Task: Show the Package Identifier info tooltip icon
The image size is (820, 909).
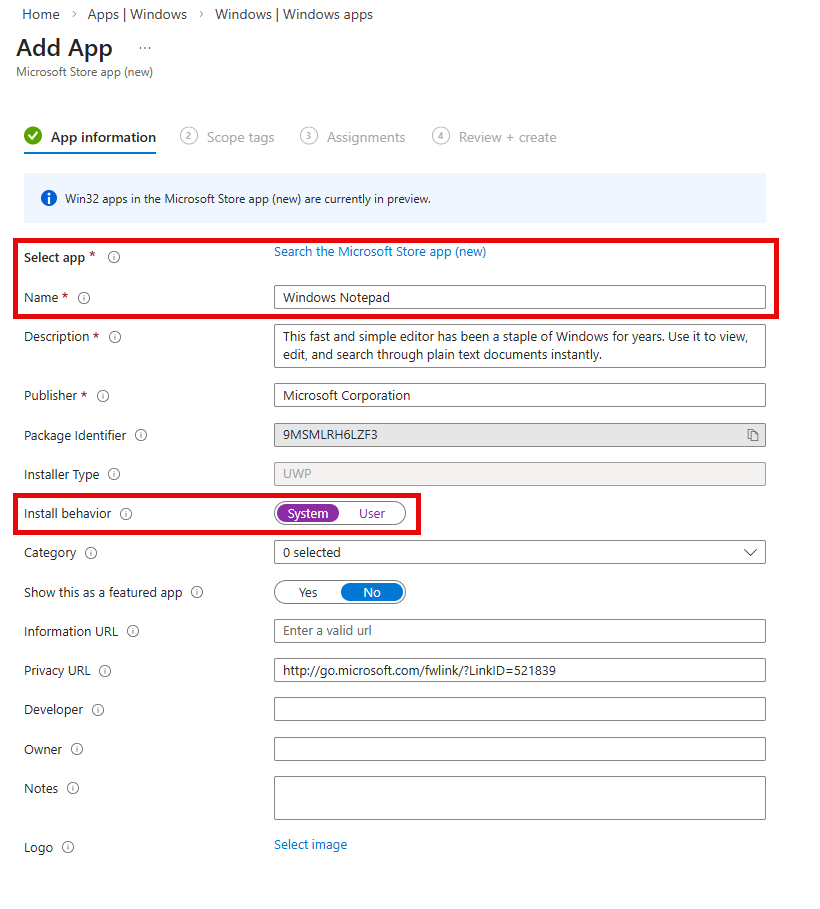Action: point(141,435)
